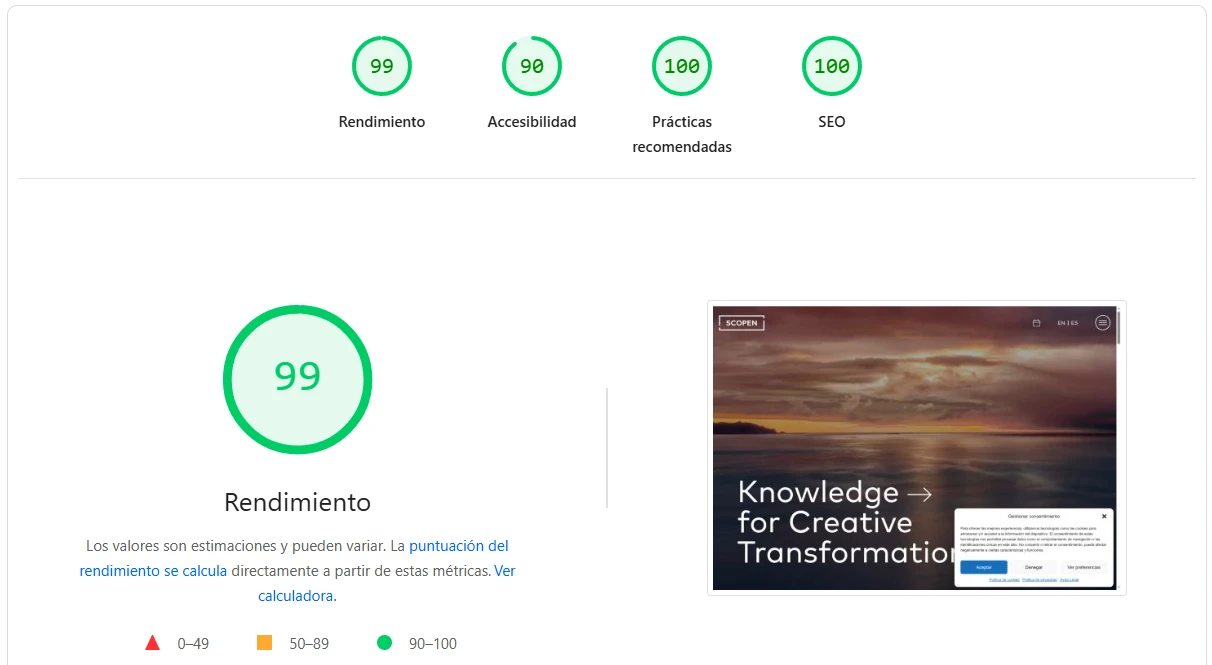
Task: Switch language via EN | ES in the preview
Action: point(1067,323)
